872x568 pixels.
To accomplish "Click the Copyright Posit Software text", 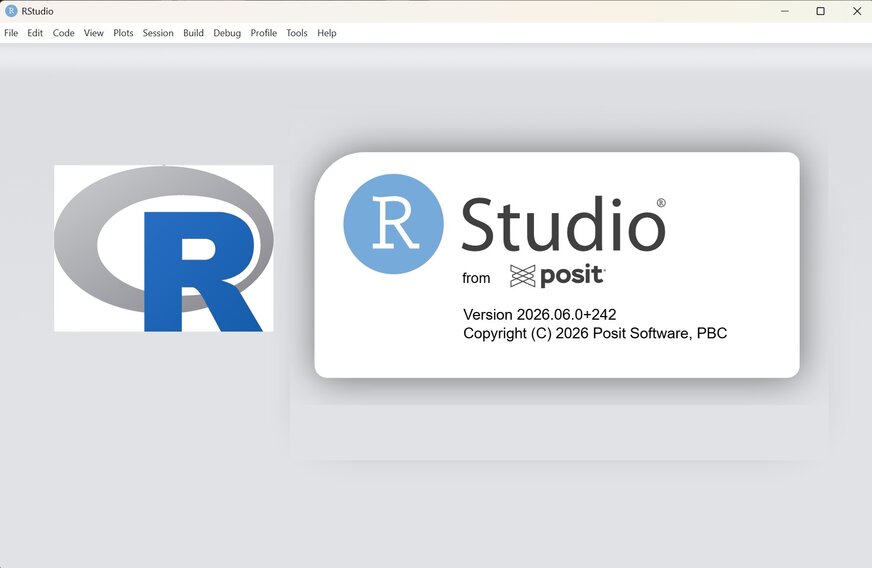I will click(x=595, y=333).
